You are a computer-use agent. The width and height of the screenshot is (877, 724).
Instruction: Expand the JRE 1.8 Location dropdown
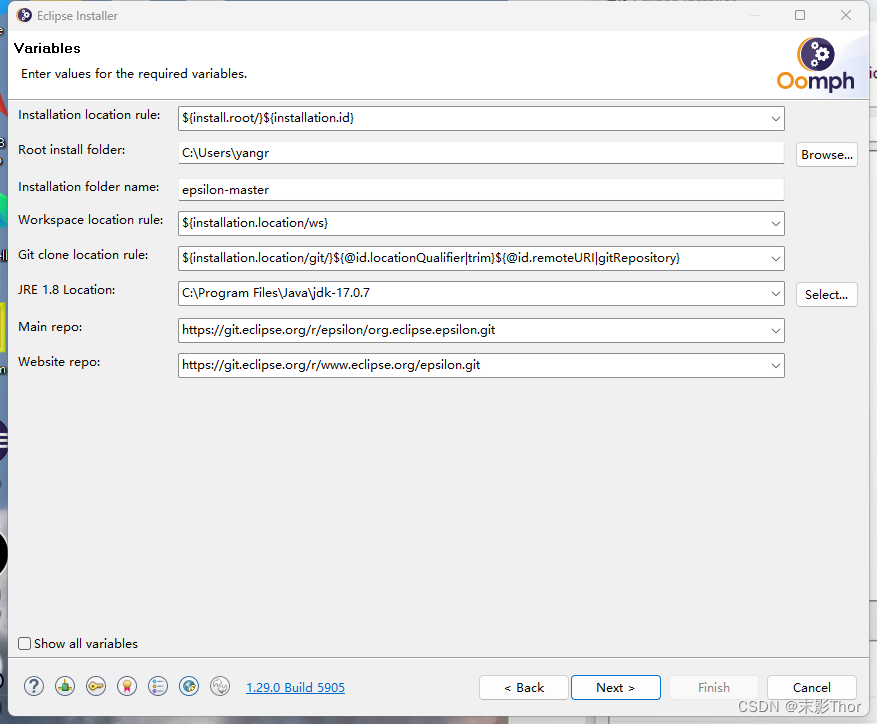pos(775,294)
